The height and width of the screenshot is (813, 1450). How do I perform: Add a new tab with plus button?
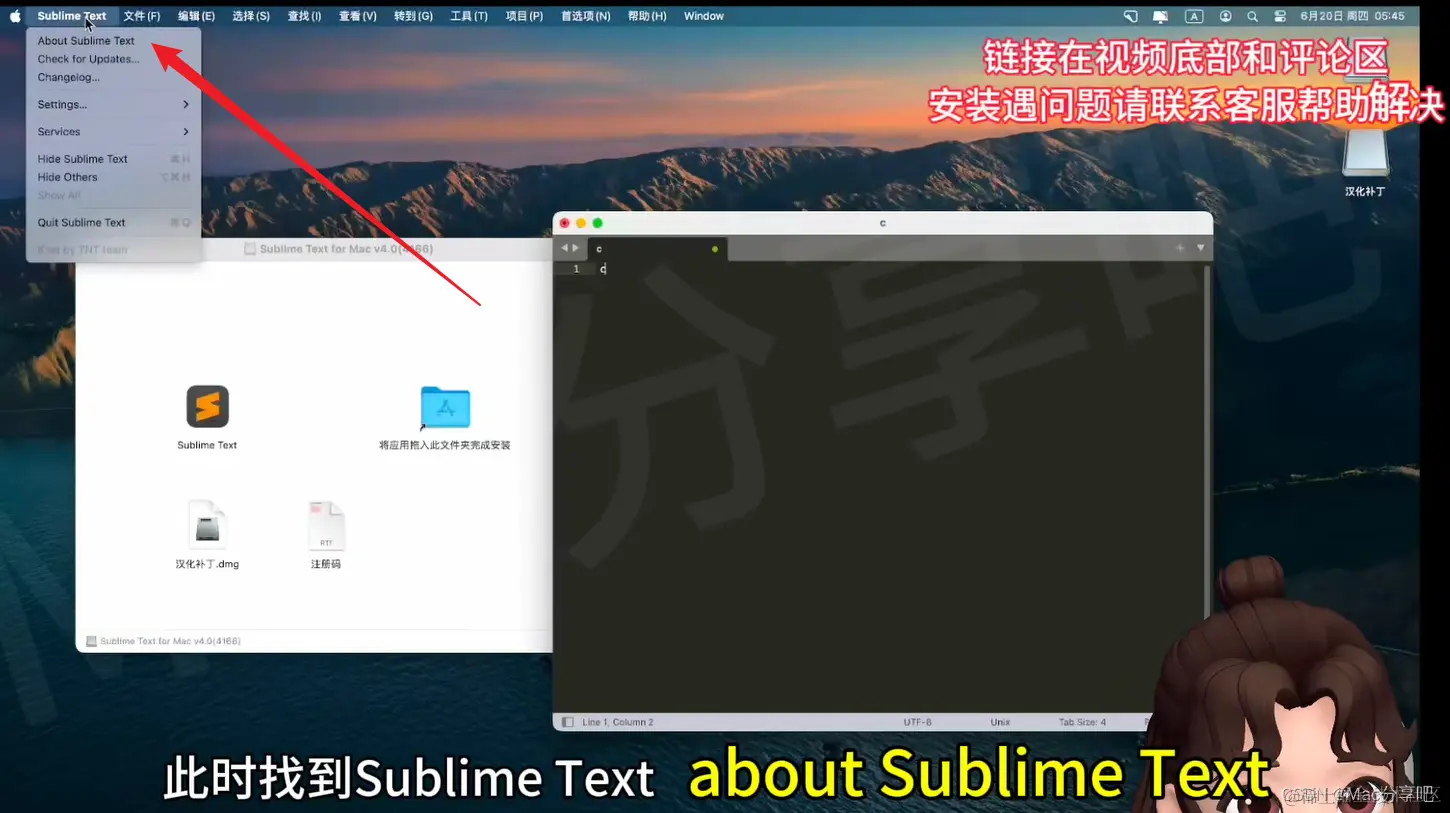(x=1180, y=248)
